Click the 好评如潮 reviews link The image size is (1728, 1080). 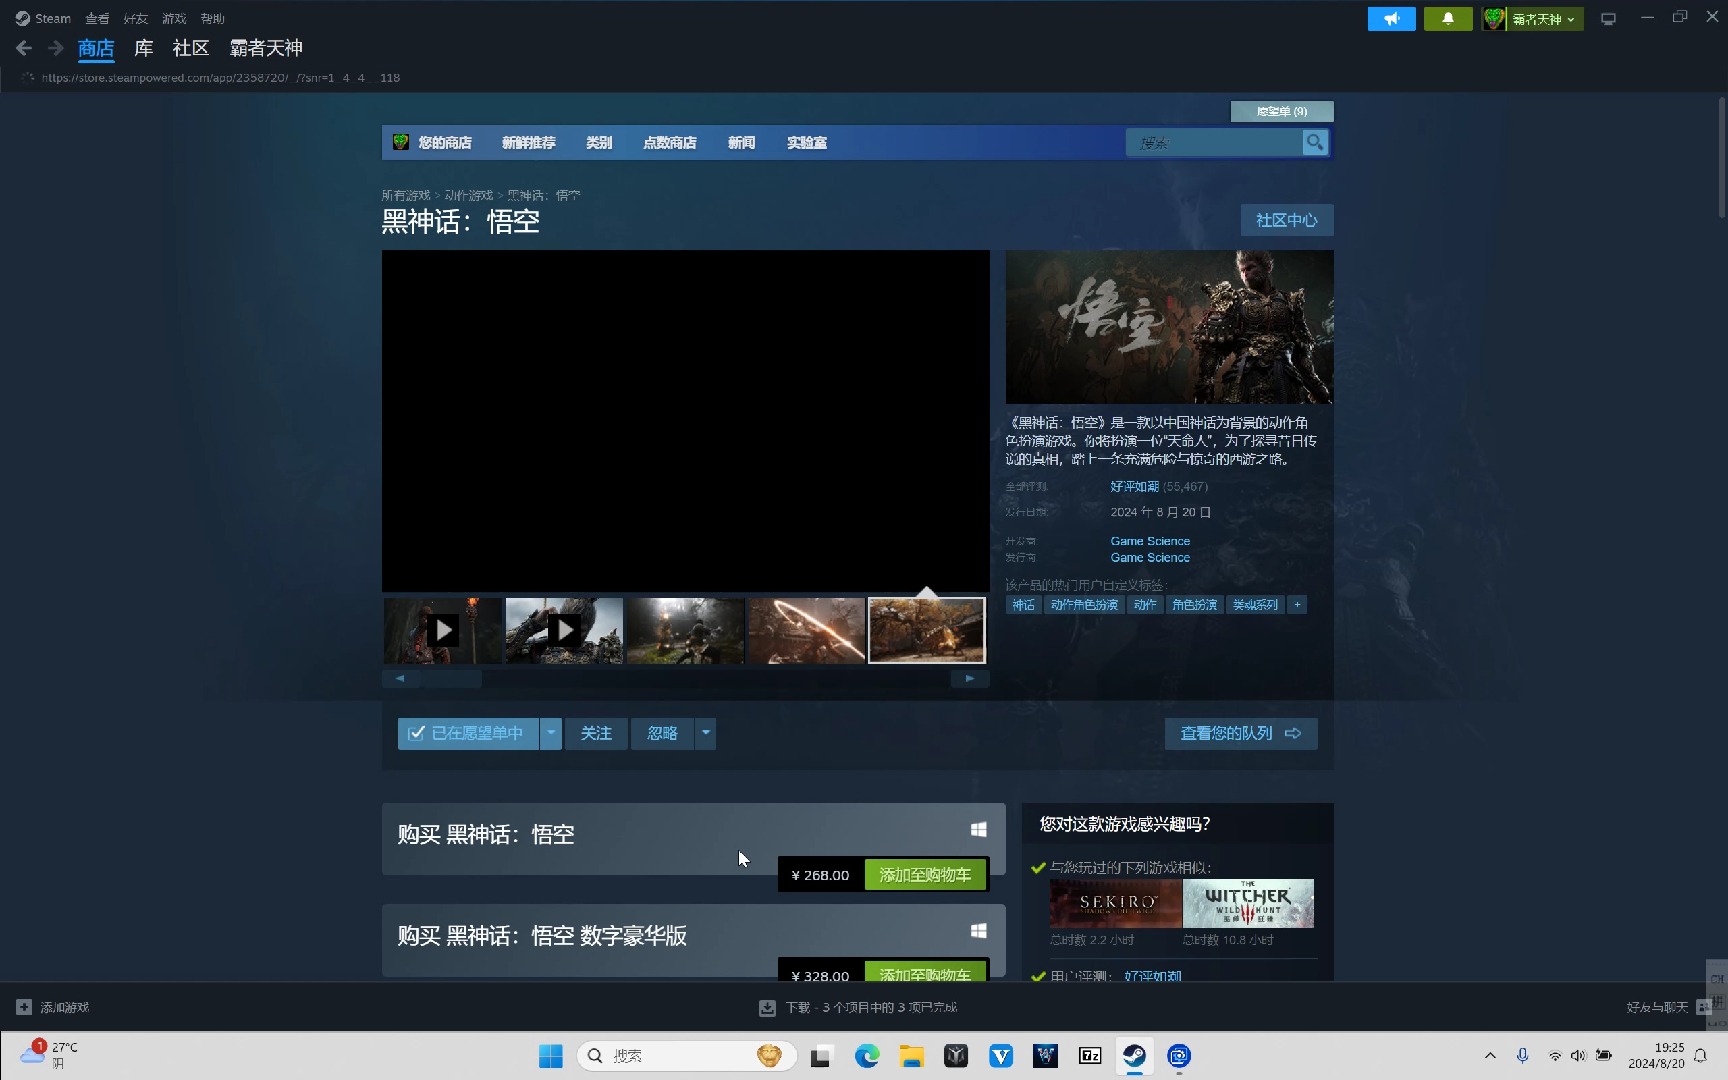tap(1134, 487)
